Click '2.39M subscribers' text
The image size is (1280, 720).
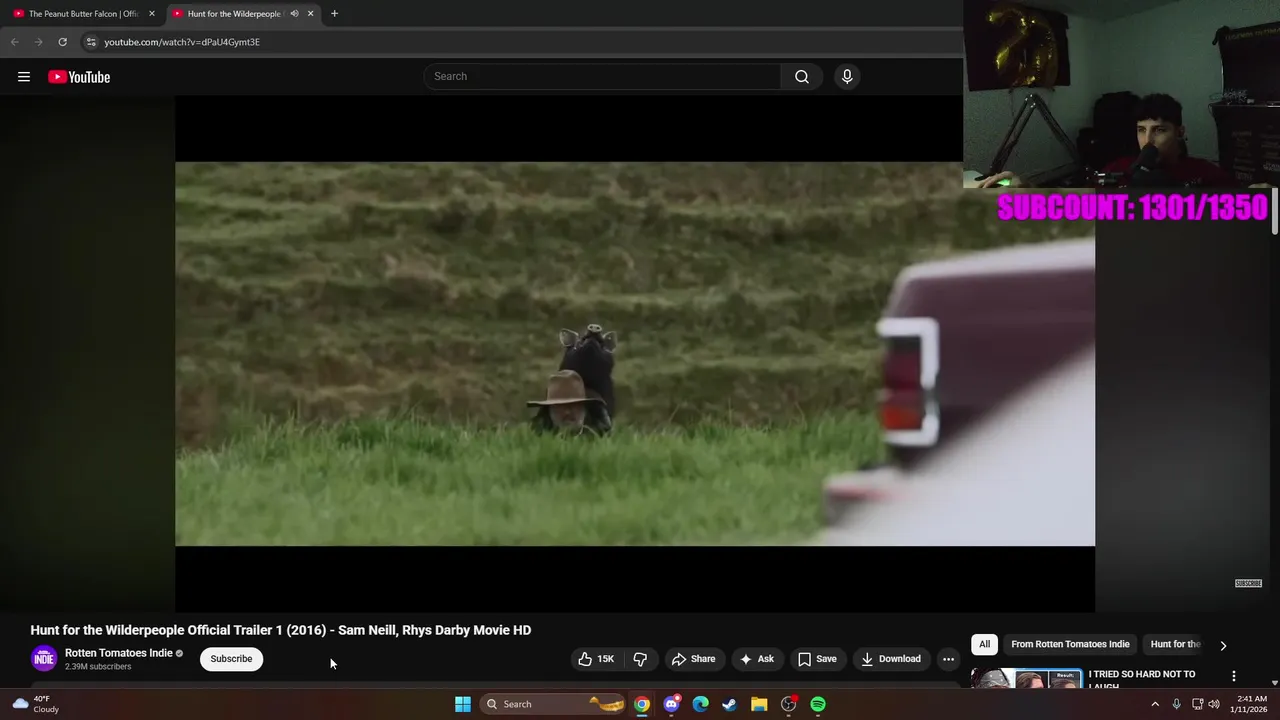click(98, 667)
